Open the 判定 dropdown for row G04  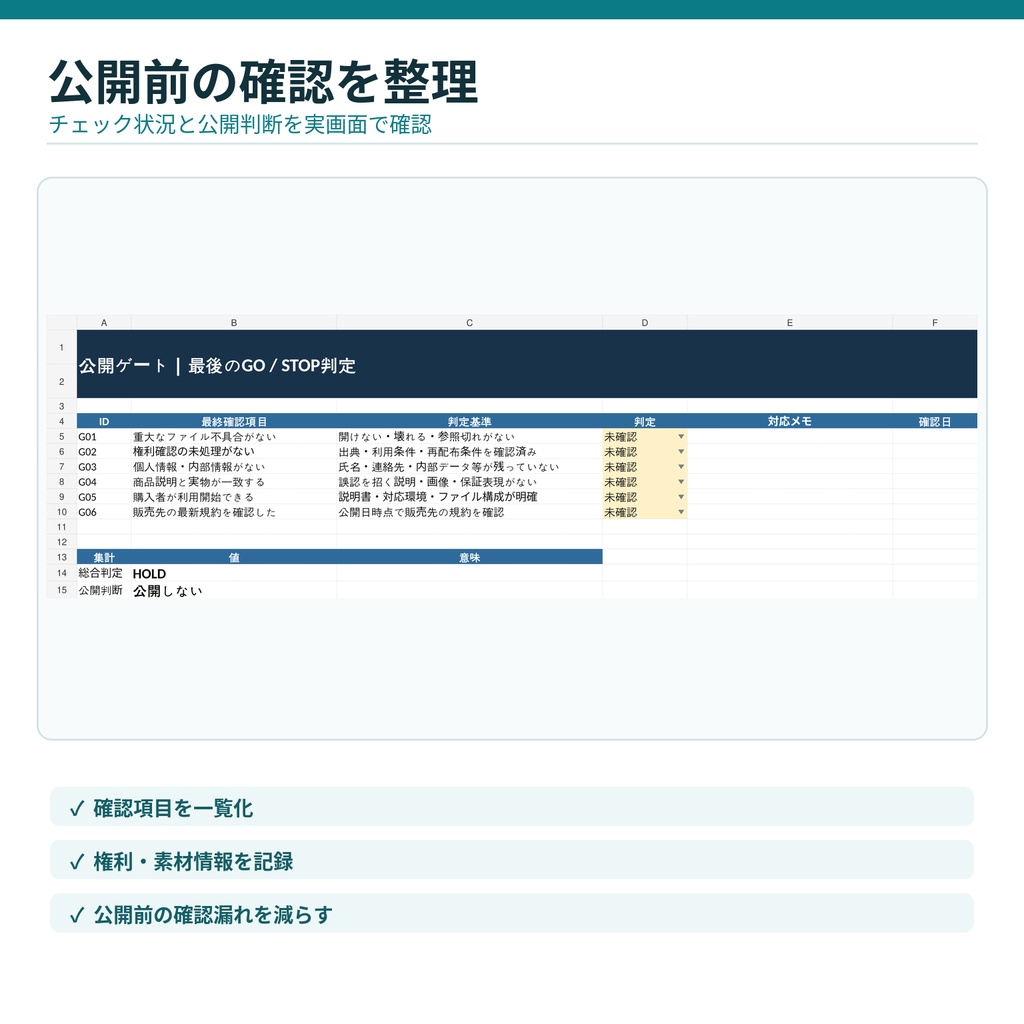click(680, 481)
